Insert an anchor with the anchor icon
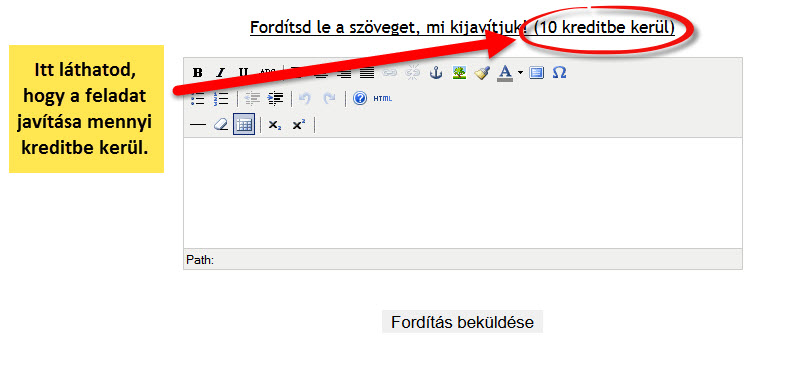The image size is (806, 365). click(x=436, y=73)
